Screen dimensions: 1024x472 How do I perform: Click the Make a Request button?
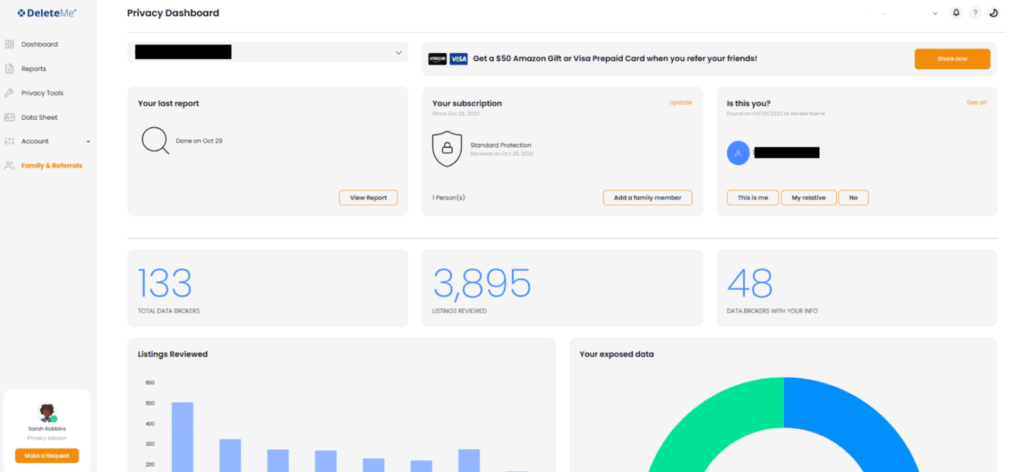pyautogui.click(x=47, y=456)
